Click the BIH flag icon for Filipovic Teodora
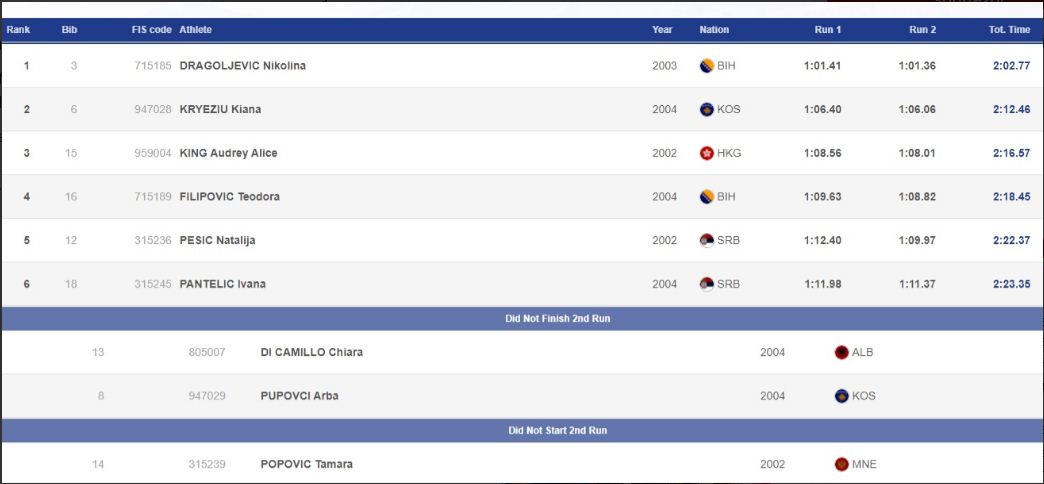1044x484 pixels. [706, 196]
